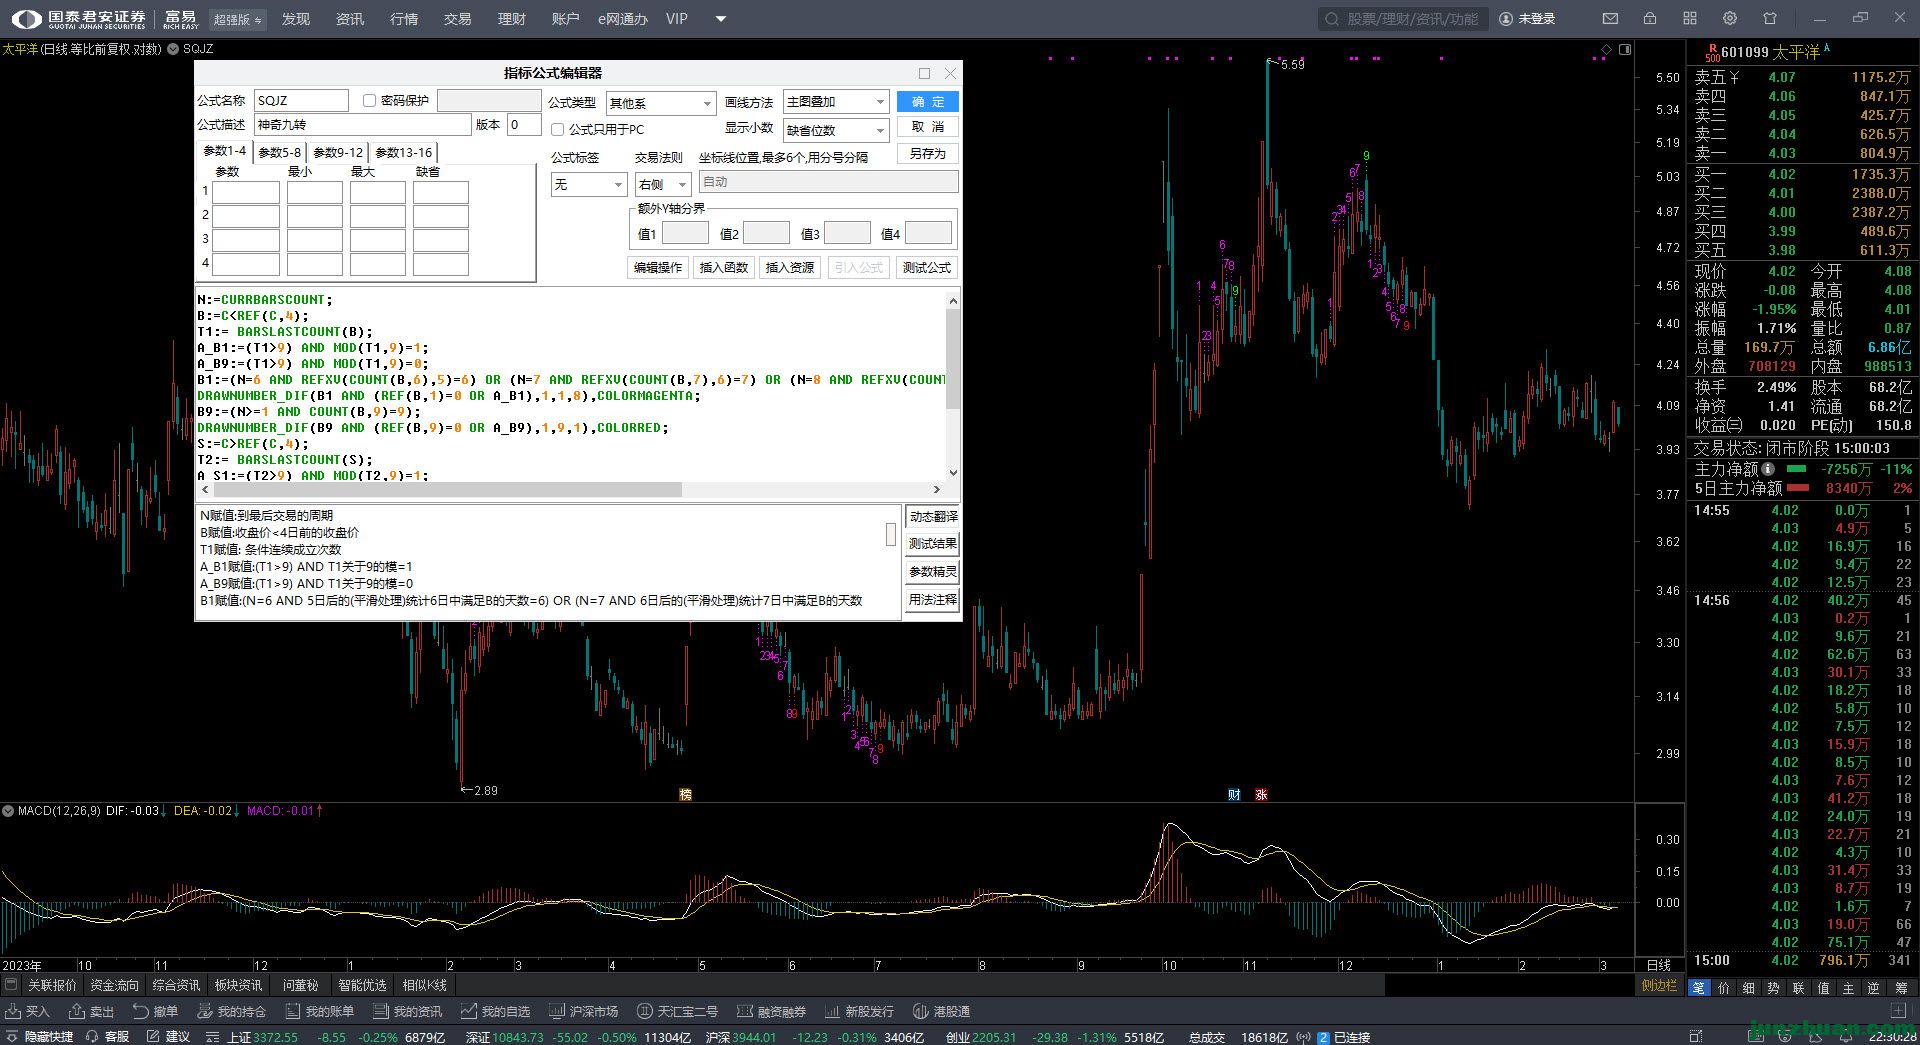Click the 动态翻译 button

933,517
